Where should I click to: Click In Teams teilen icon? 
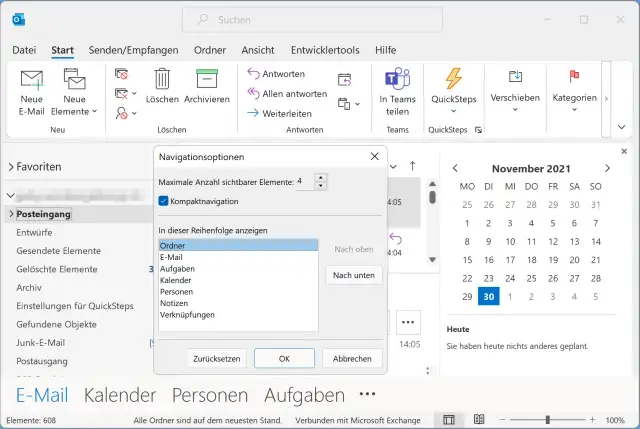(397, 78)
